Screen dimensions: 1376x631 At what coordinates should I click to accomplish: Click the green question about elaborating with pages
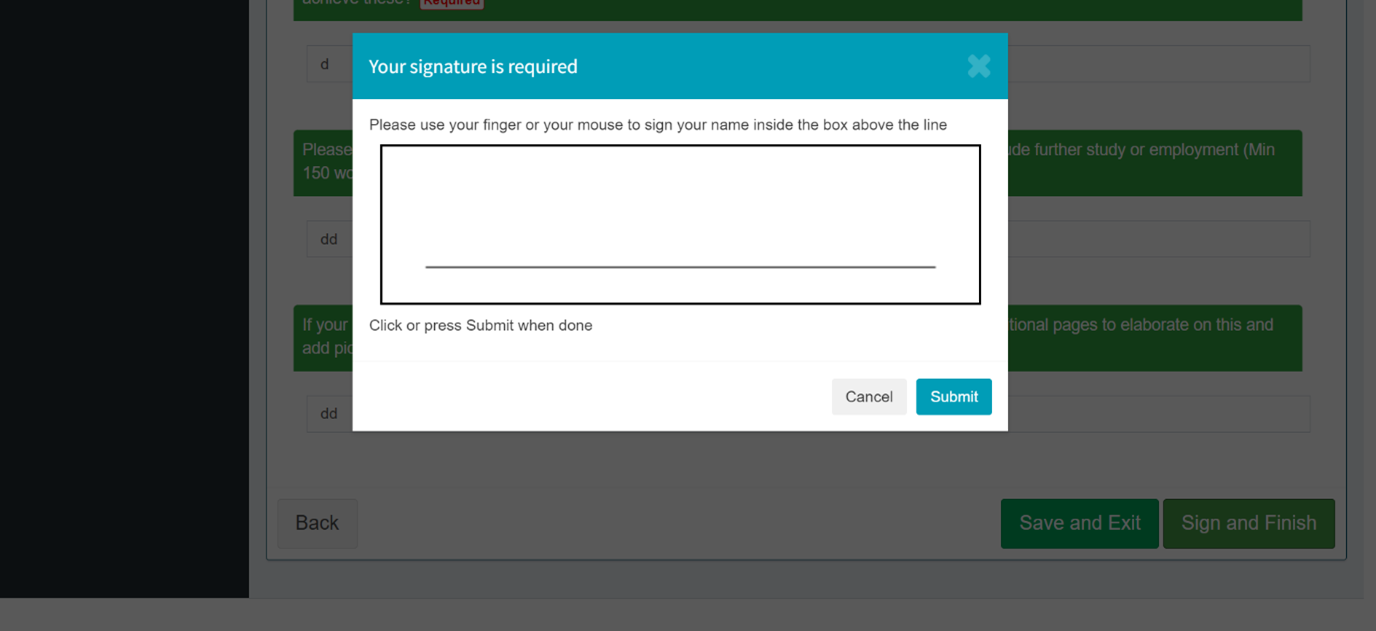point(1150,337)
